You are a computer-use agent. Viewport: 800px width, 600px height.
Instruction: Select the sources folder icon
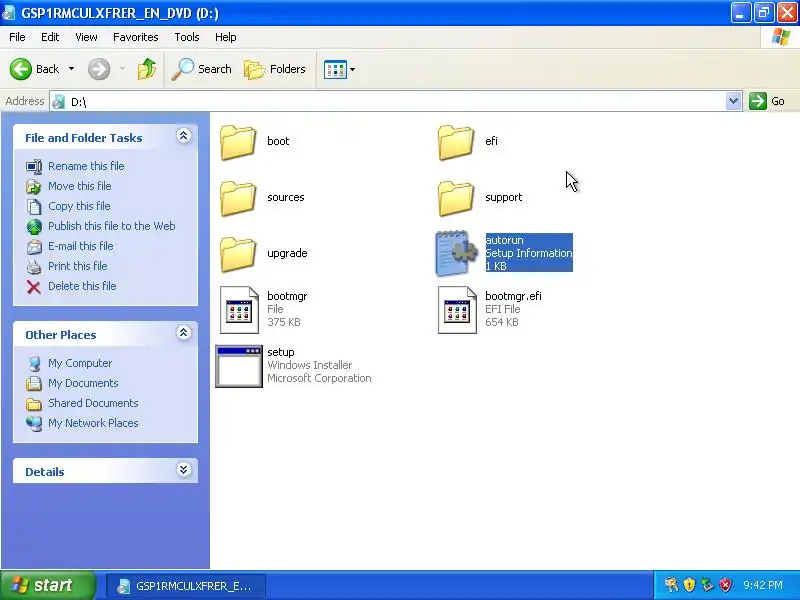(x=238, y=198)
